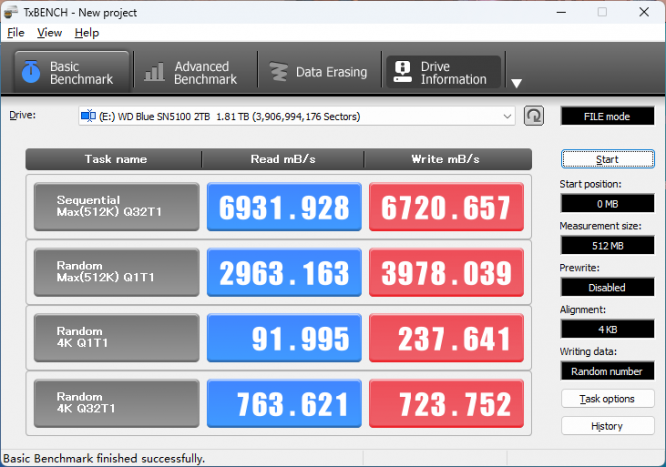
Task: Open the Basic Benchmark tab
Action: 72,72
